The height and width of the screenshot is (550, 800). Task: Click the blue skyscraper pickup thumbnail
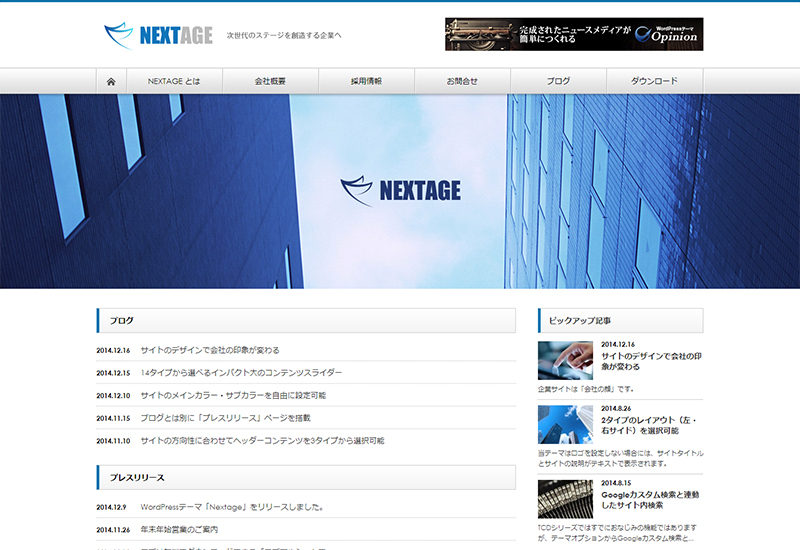[565, 424]
